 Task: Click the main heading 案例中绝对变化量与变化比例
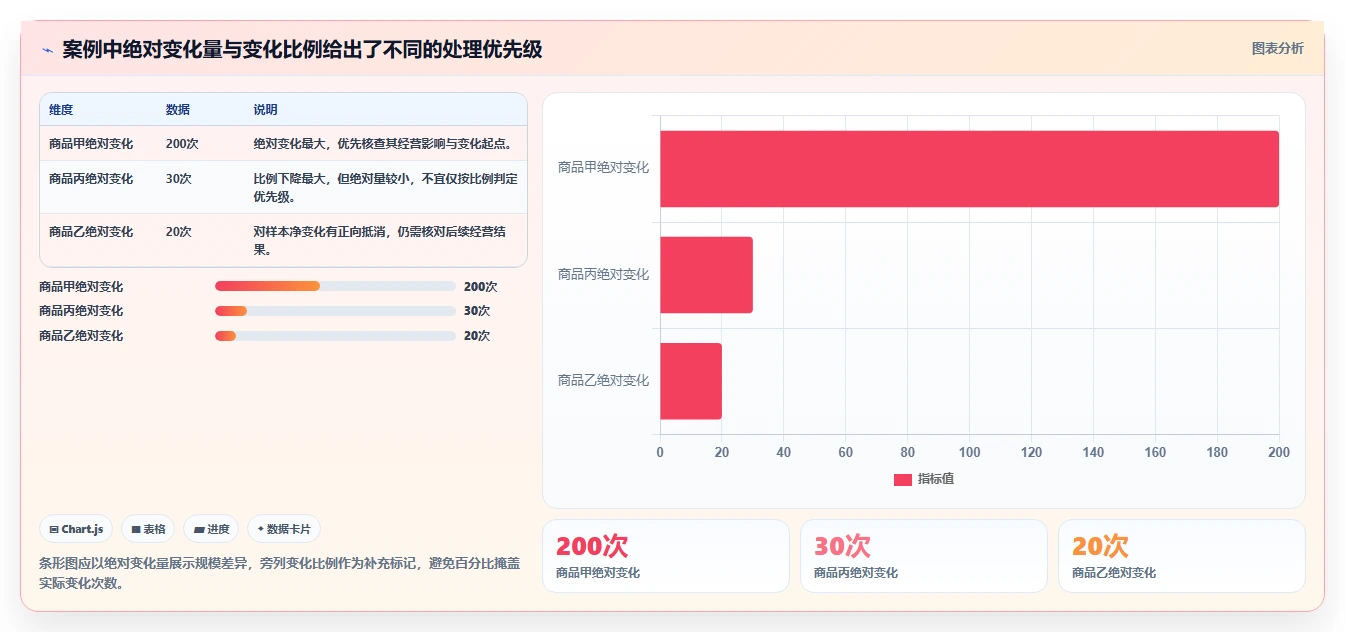point(302,49)
